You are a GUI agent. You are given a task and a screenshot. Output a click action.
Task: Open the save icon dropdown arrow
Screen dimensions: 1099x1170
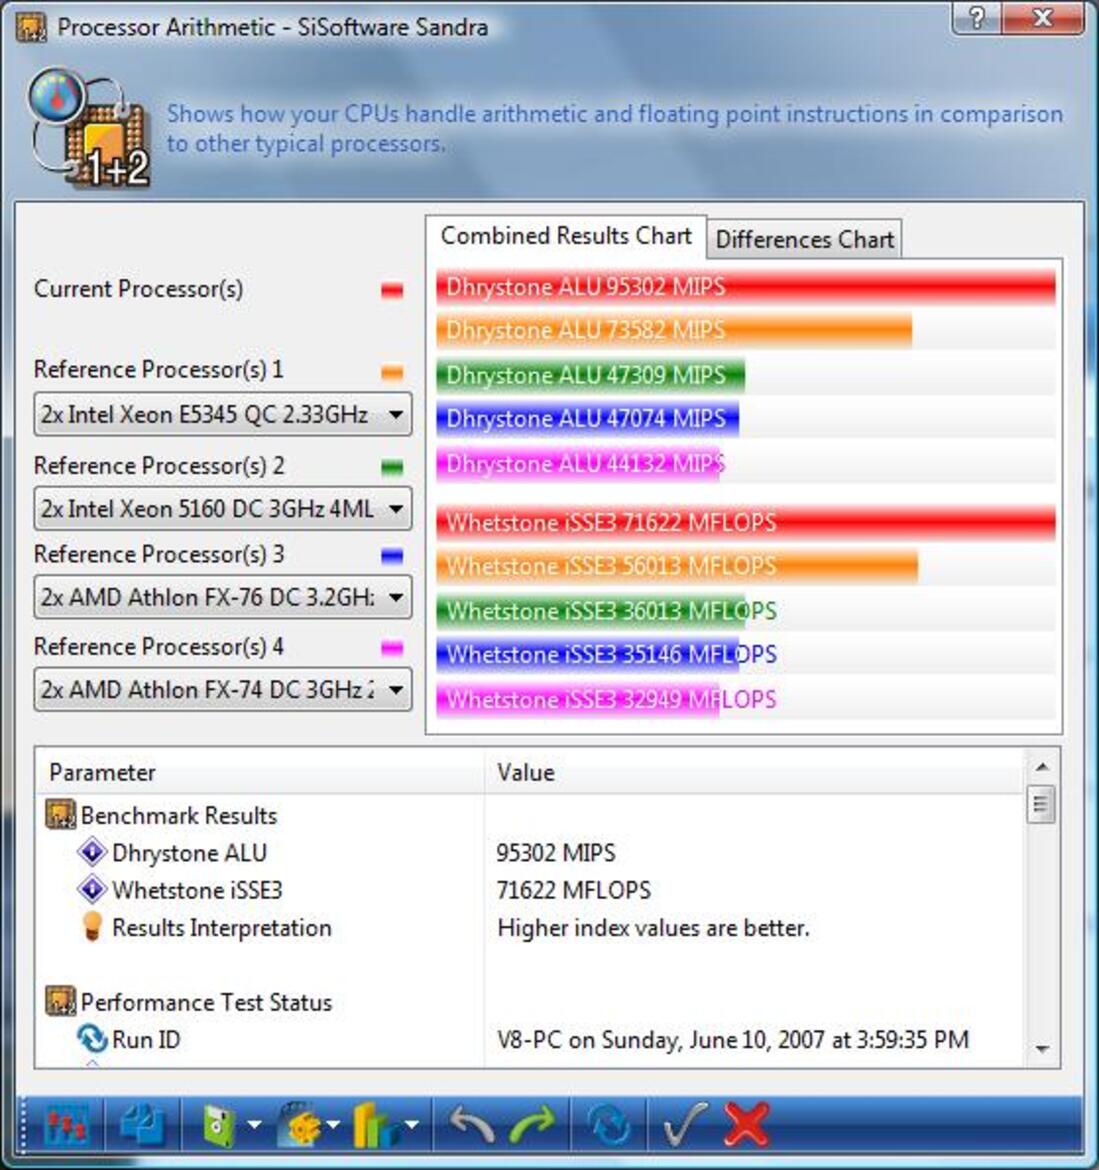click(254, 1124)
